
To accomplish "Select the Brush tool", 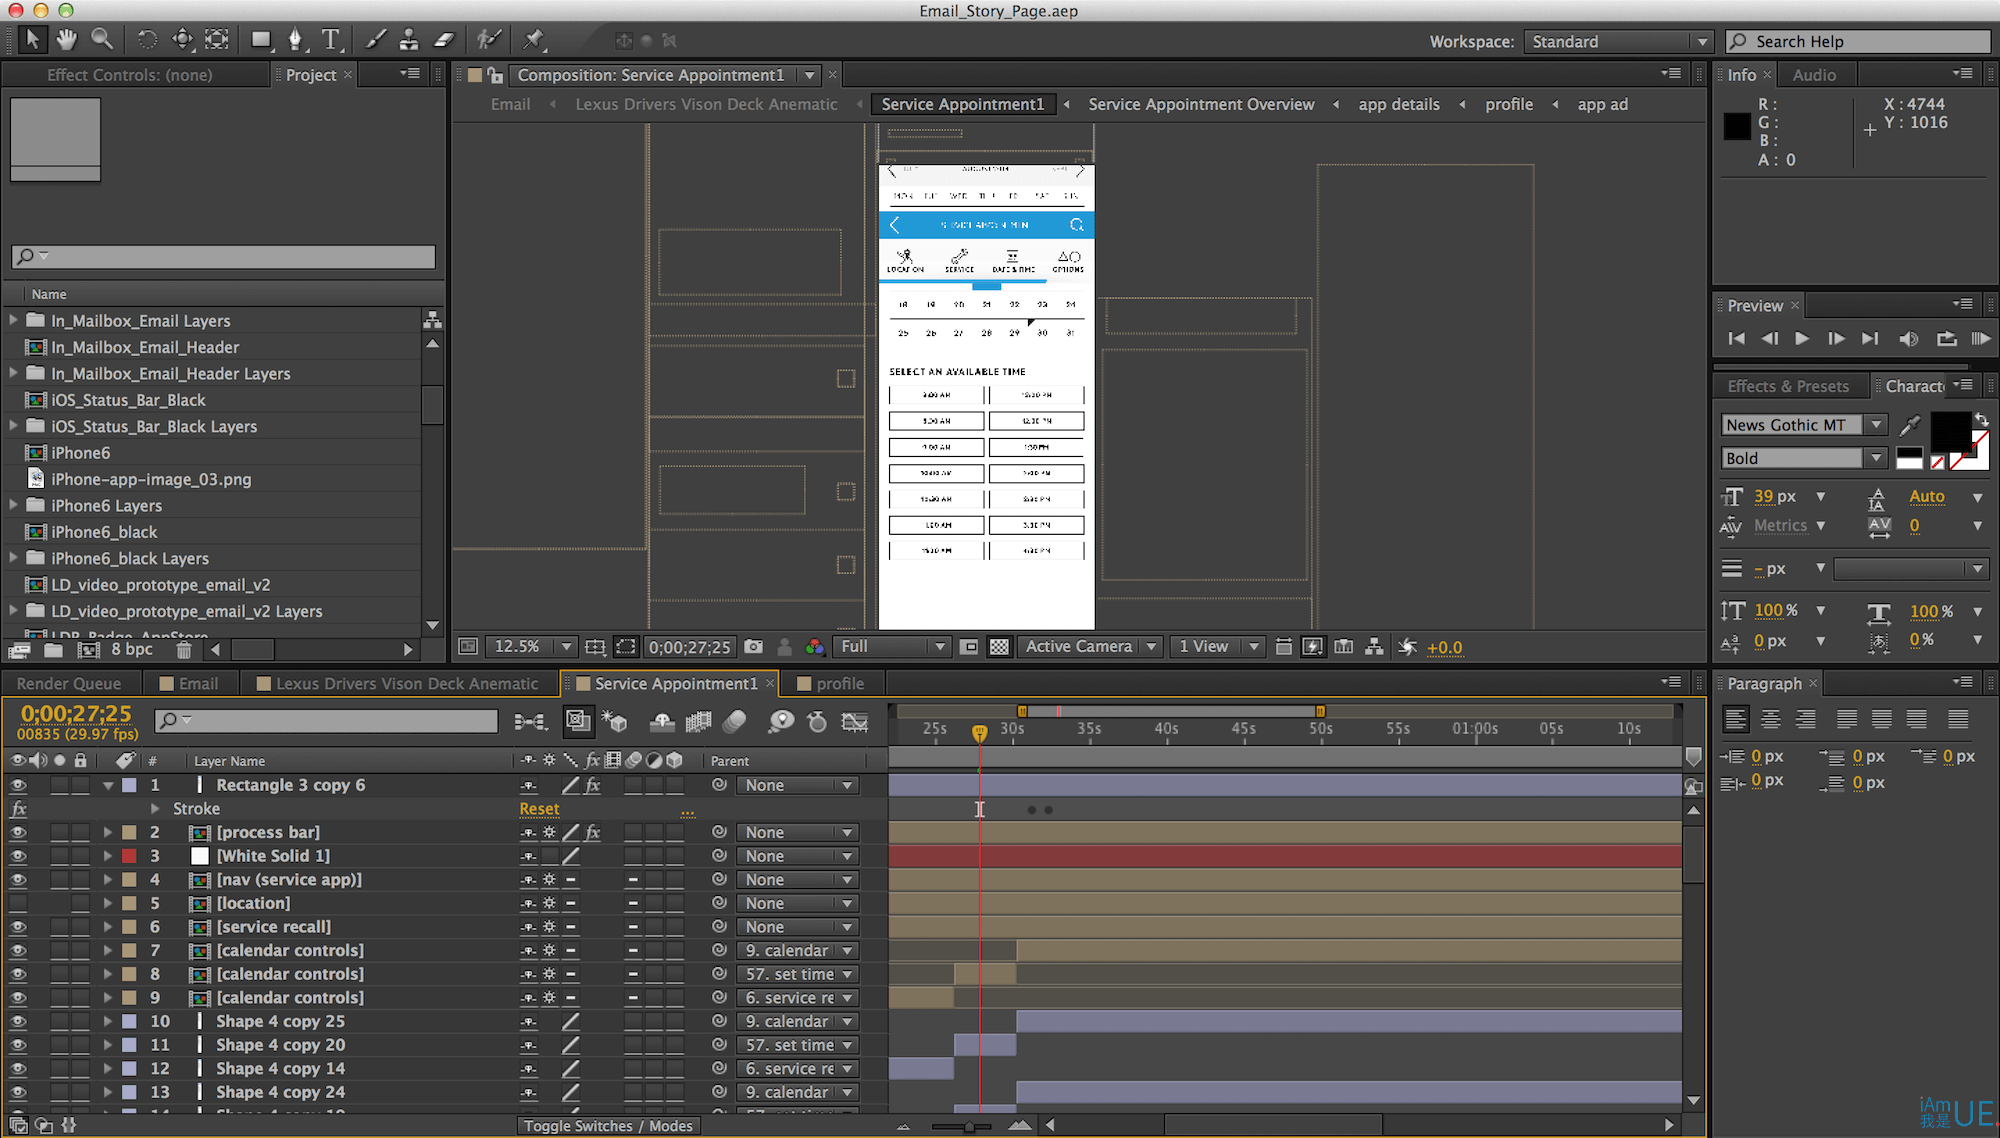I will click(x=375, y=40).
